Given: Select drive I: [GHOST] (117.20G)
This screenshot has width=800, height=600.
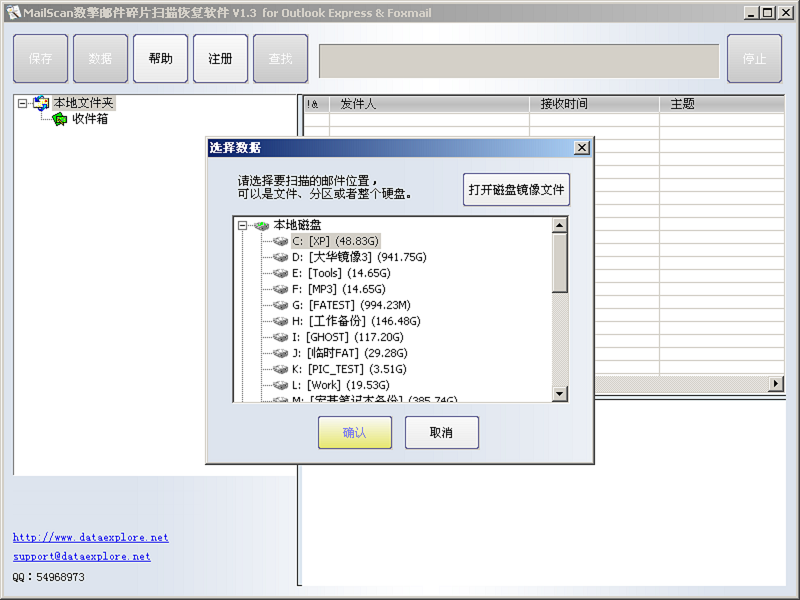Looking at the screenshot, I should pyautogui.click(x=347, y=337).
